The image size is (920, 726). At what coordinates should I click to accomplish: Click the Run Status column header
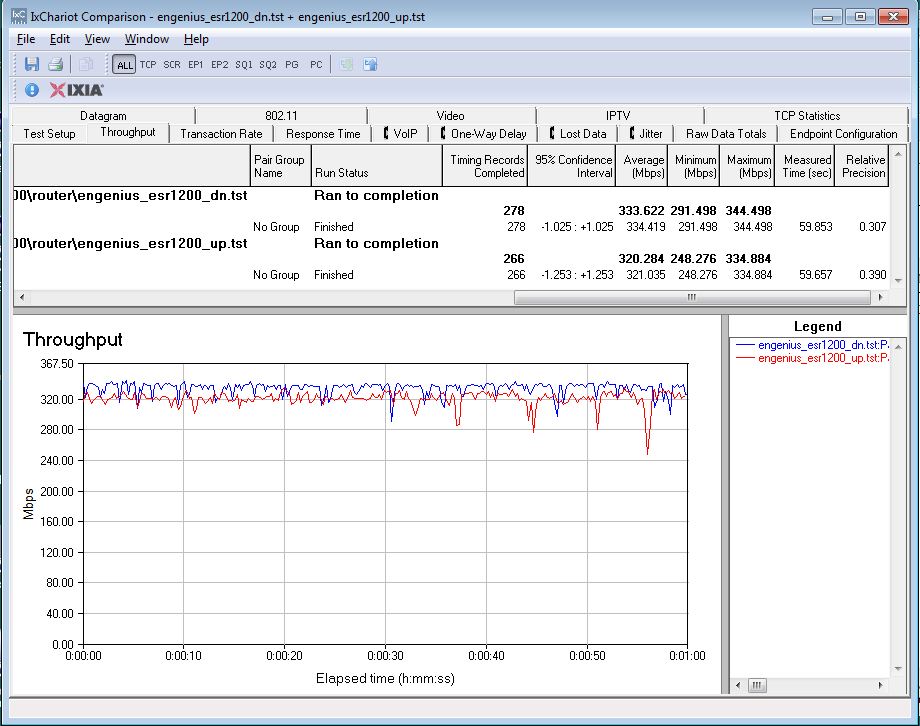[x=377, y=166]
